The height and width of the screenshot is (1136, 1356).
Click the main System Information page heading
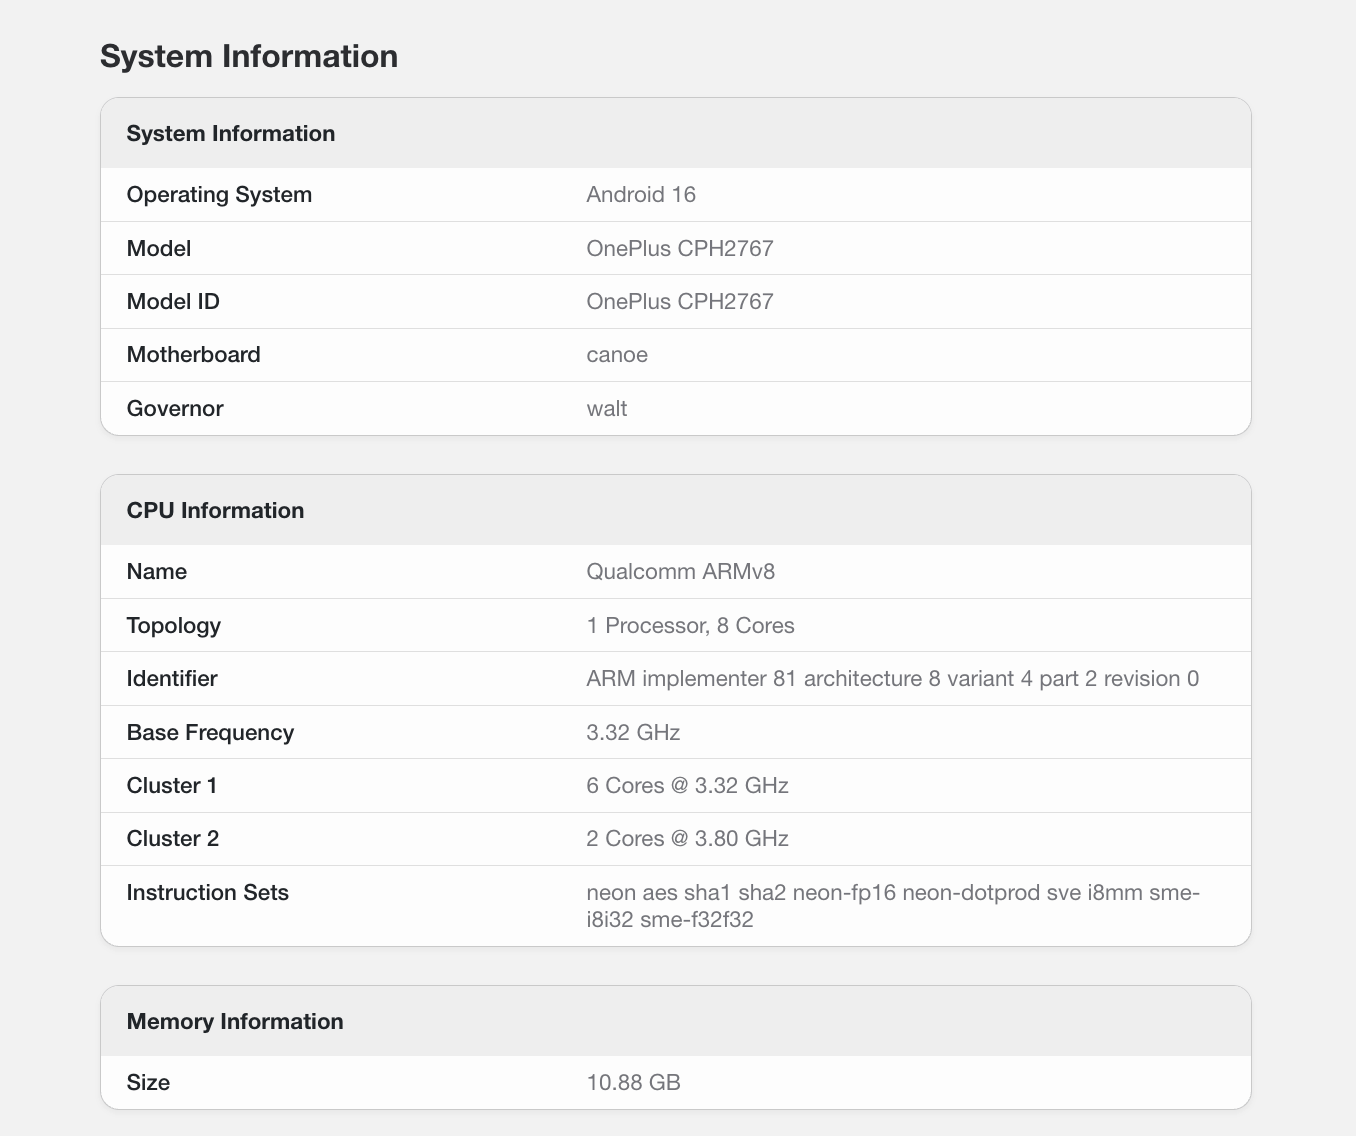click(x=249, y=56)
